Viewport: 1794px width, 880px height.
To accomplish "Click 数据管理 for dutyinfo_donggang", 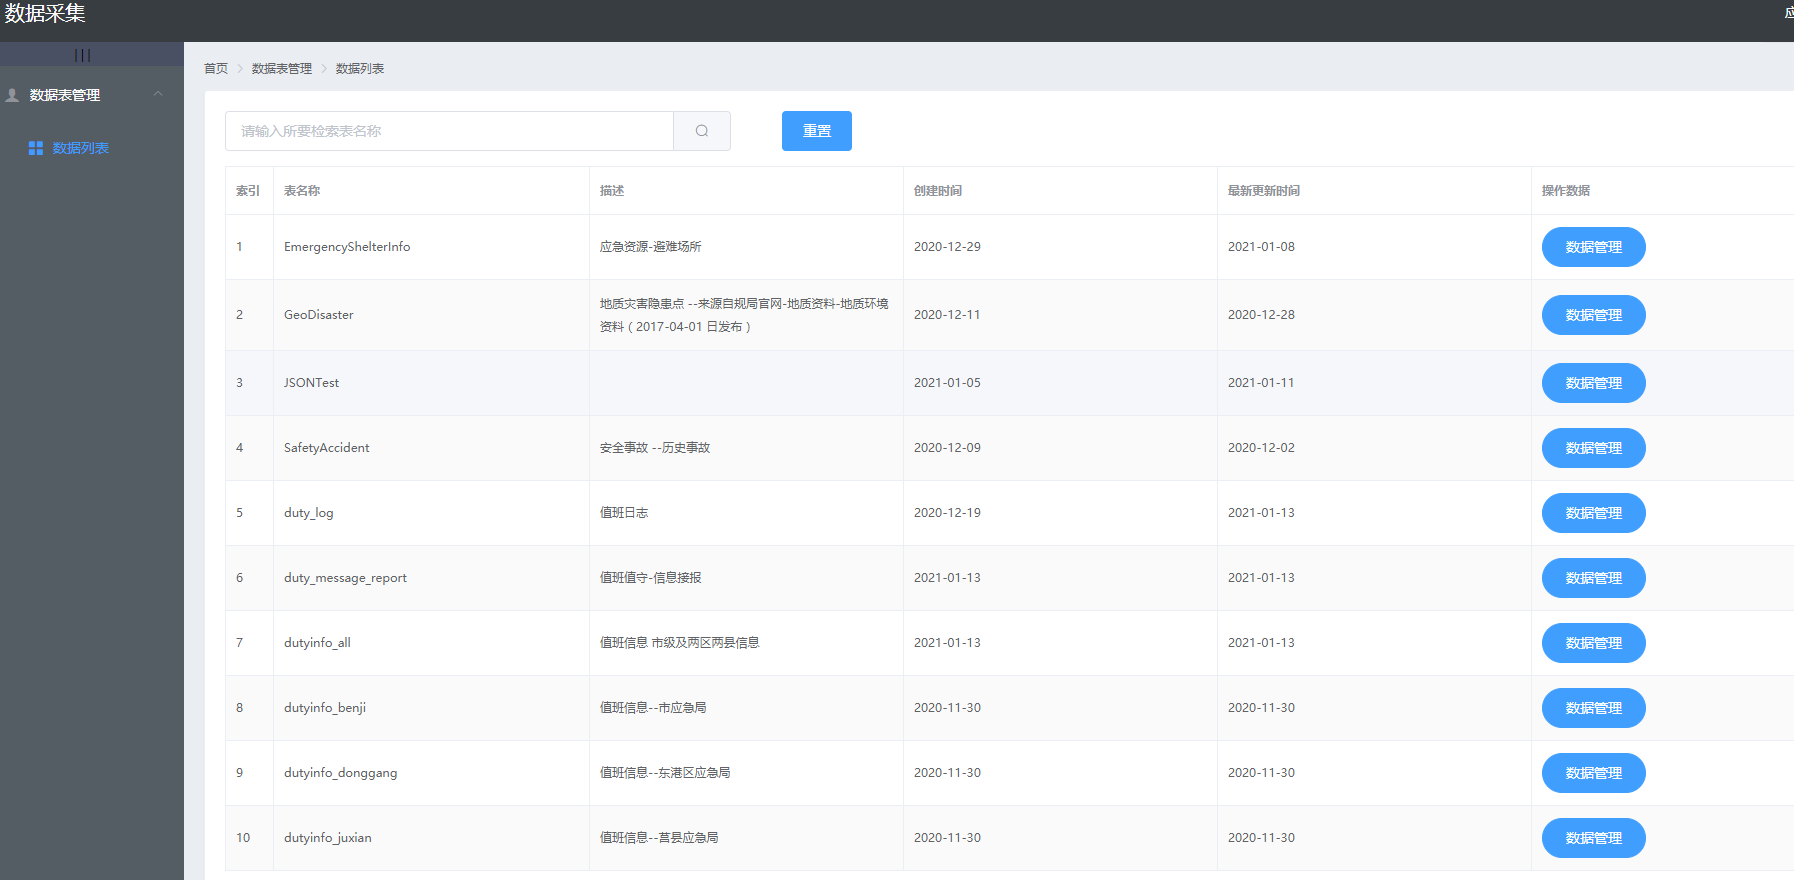I will pos(1593,773).
